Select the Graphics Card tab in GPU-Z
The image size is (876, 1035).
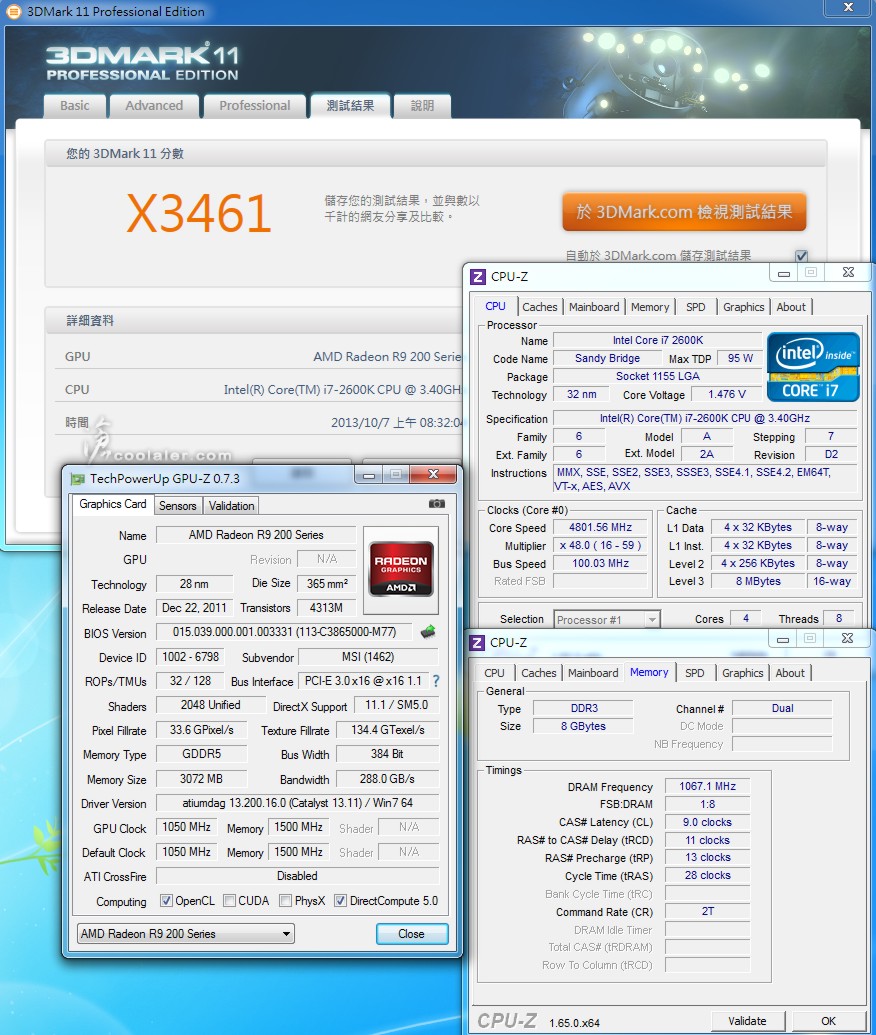pyautogui.click(x=113, y=504)
